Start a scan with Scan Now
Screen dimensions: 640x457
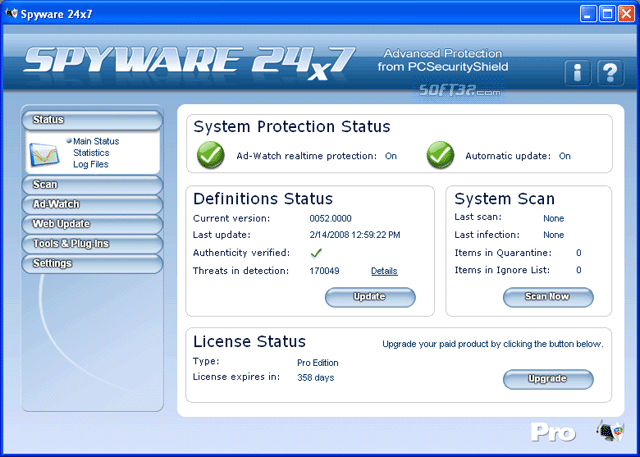[x=548, y=297]
